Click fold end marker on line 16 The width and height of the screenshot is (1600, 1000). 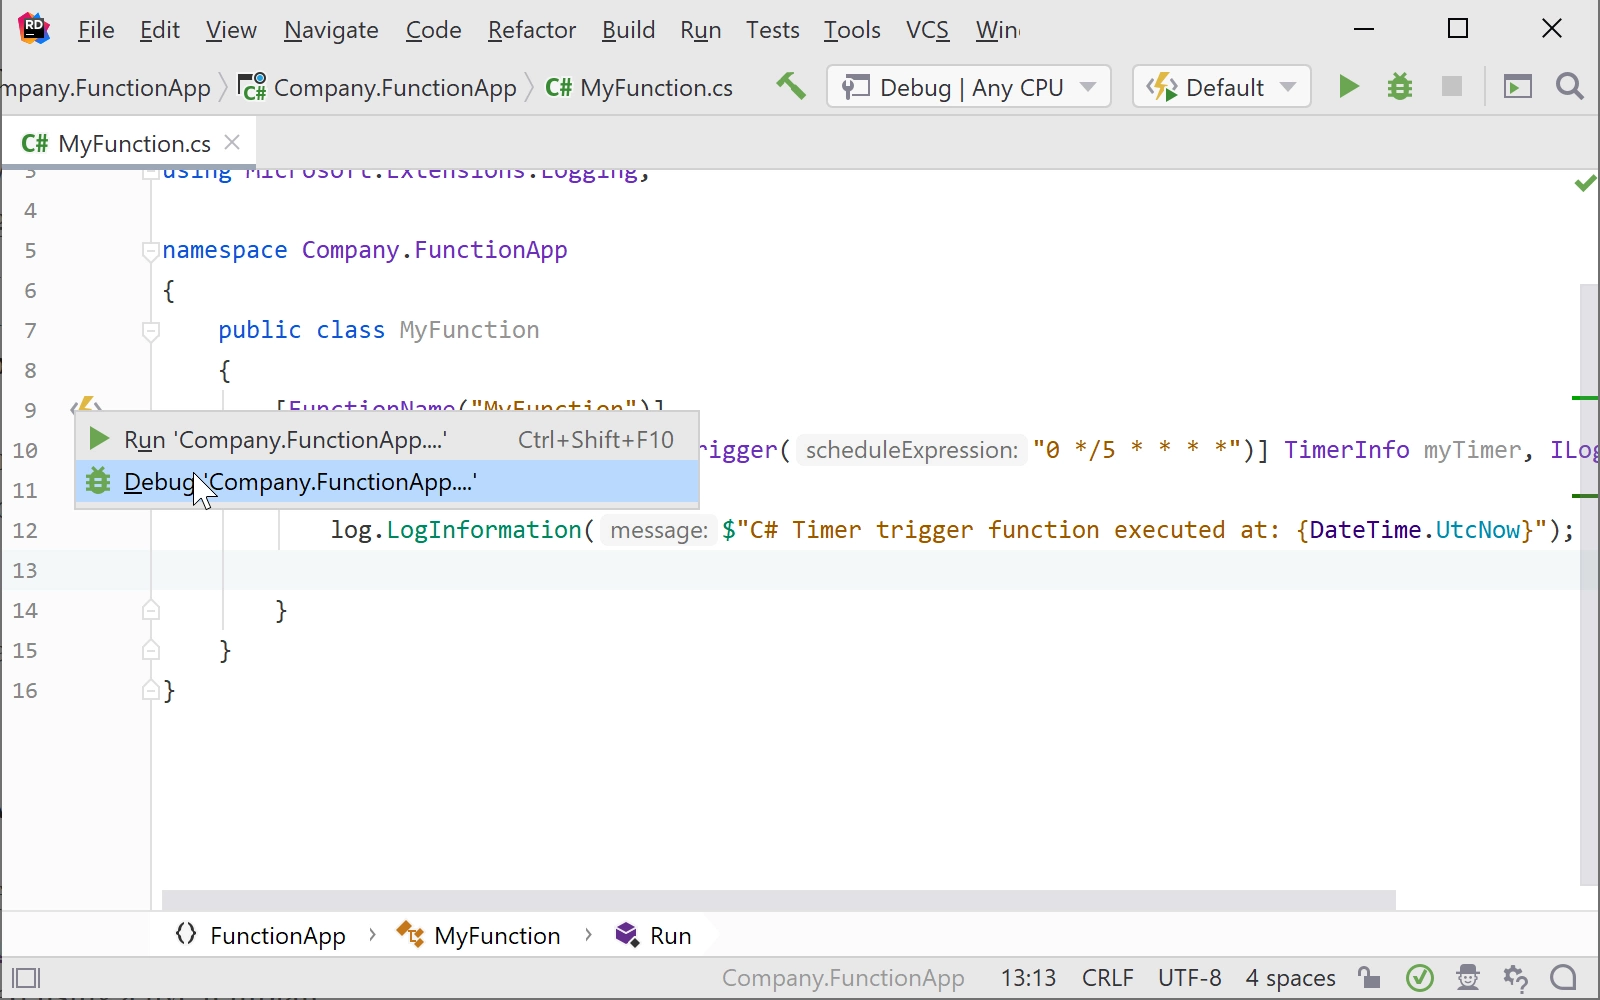pos(151,690)
